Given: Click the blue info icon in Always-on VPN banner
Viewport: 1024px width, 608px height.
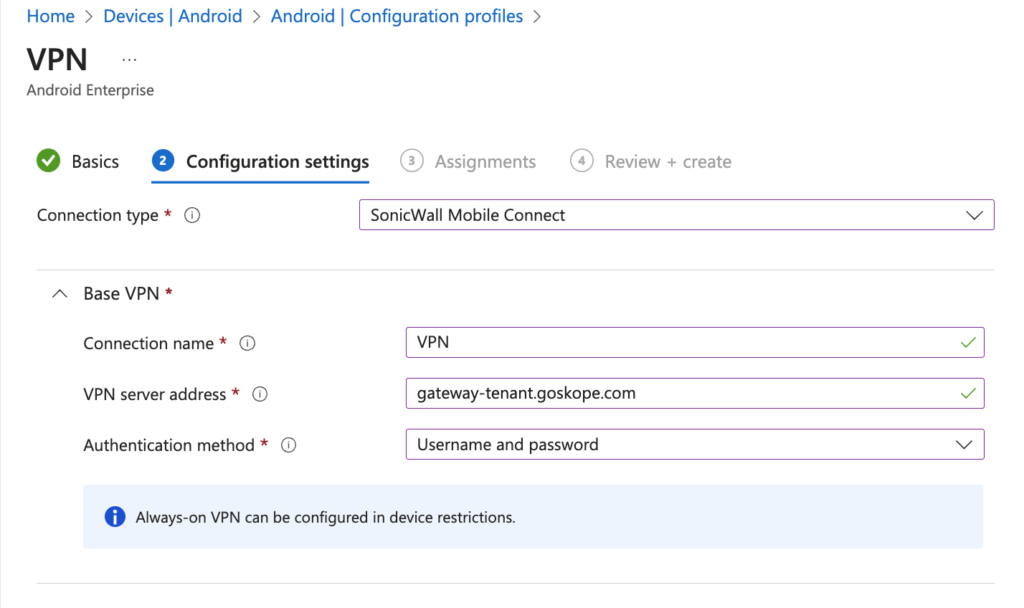Looking at the screenshot, I should click(x=115, y=517).
